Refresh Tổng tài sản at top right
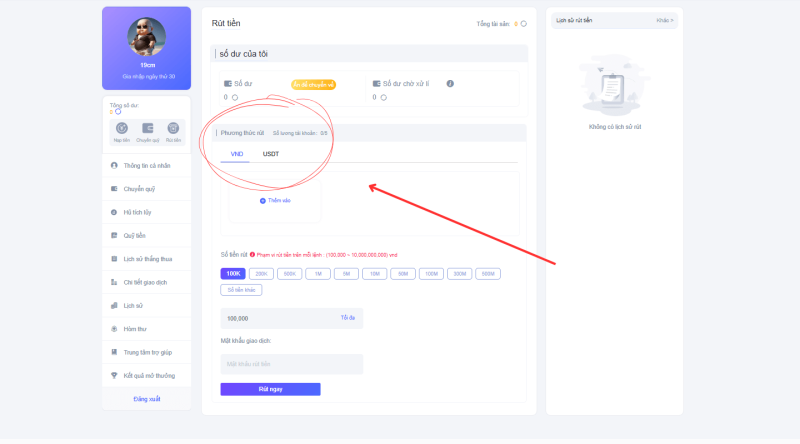This screenshot has height=444, width=800. [523, 24]
